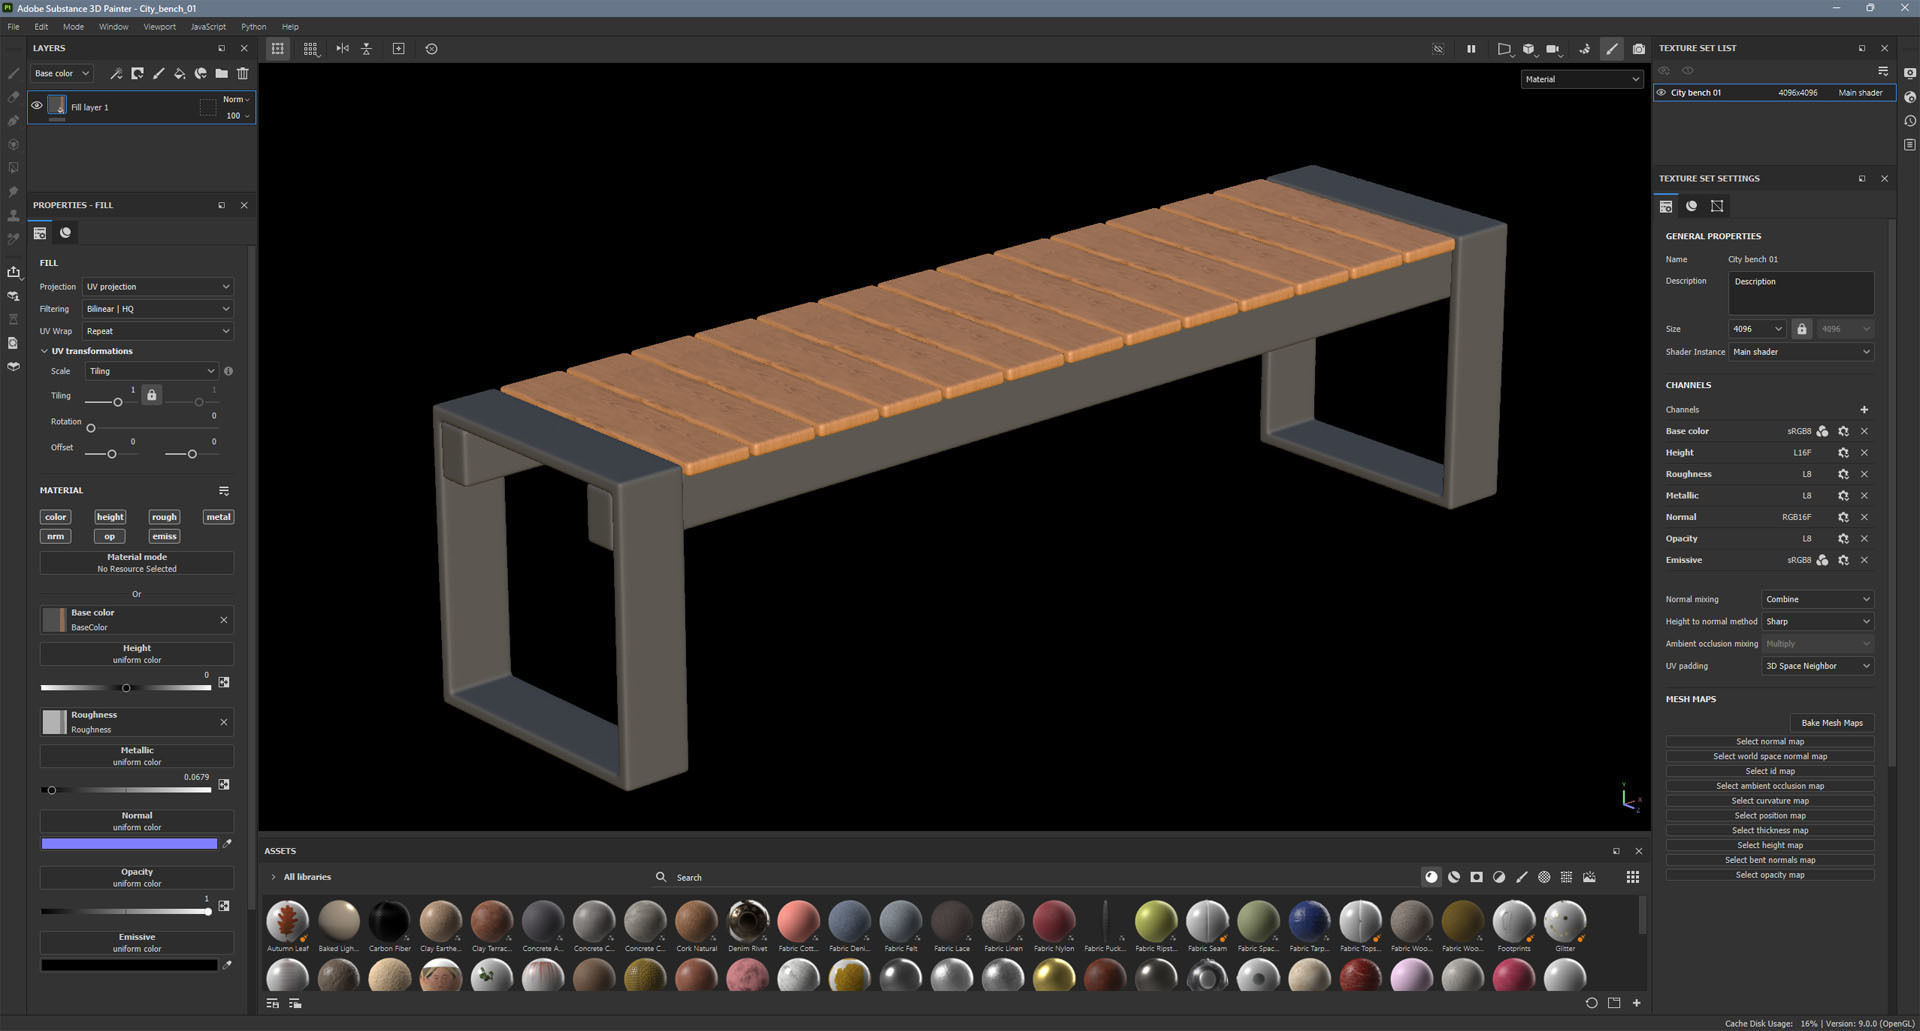Viewport: 1920px width, 1031px height.
Task: Open the Viewport menu
Action: (159, 27)
